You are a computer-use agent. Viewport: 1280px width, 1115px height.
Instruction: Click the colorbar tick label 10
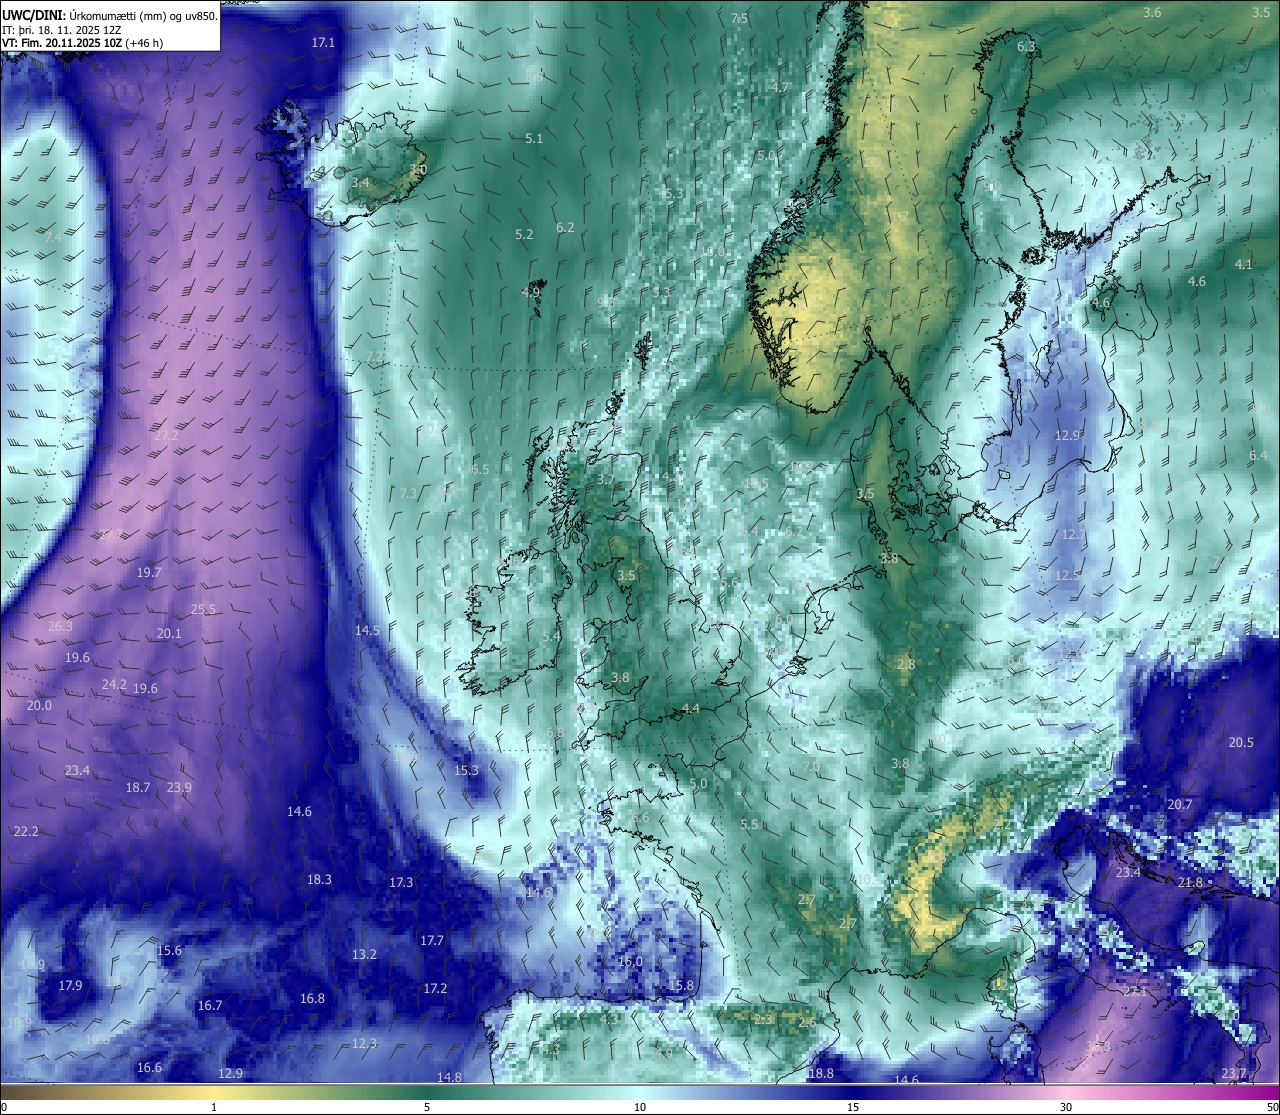point(640,1107)
